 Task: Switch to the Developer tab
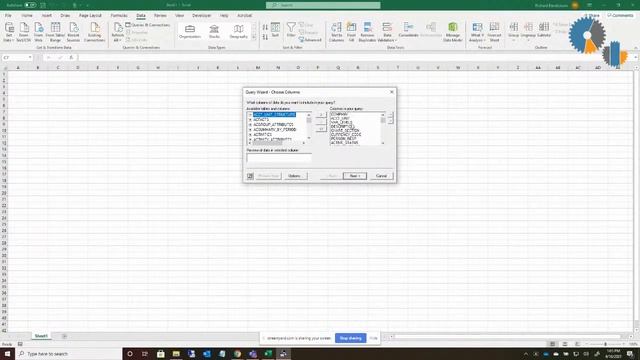pyautogui.click(x=202, y=16)
